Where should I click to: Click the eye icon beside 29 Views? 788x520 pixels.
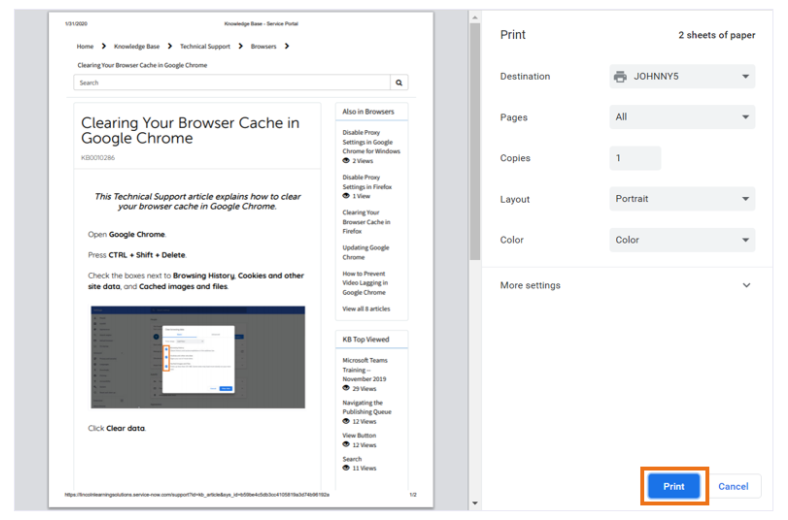(346, 388)
